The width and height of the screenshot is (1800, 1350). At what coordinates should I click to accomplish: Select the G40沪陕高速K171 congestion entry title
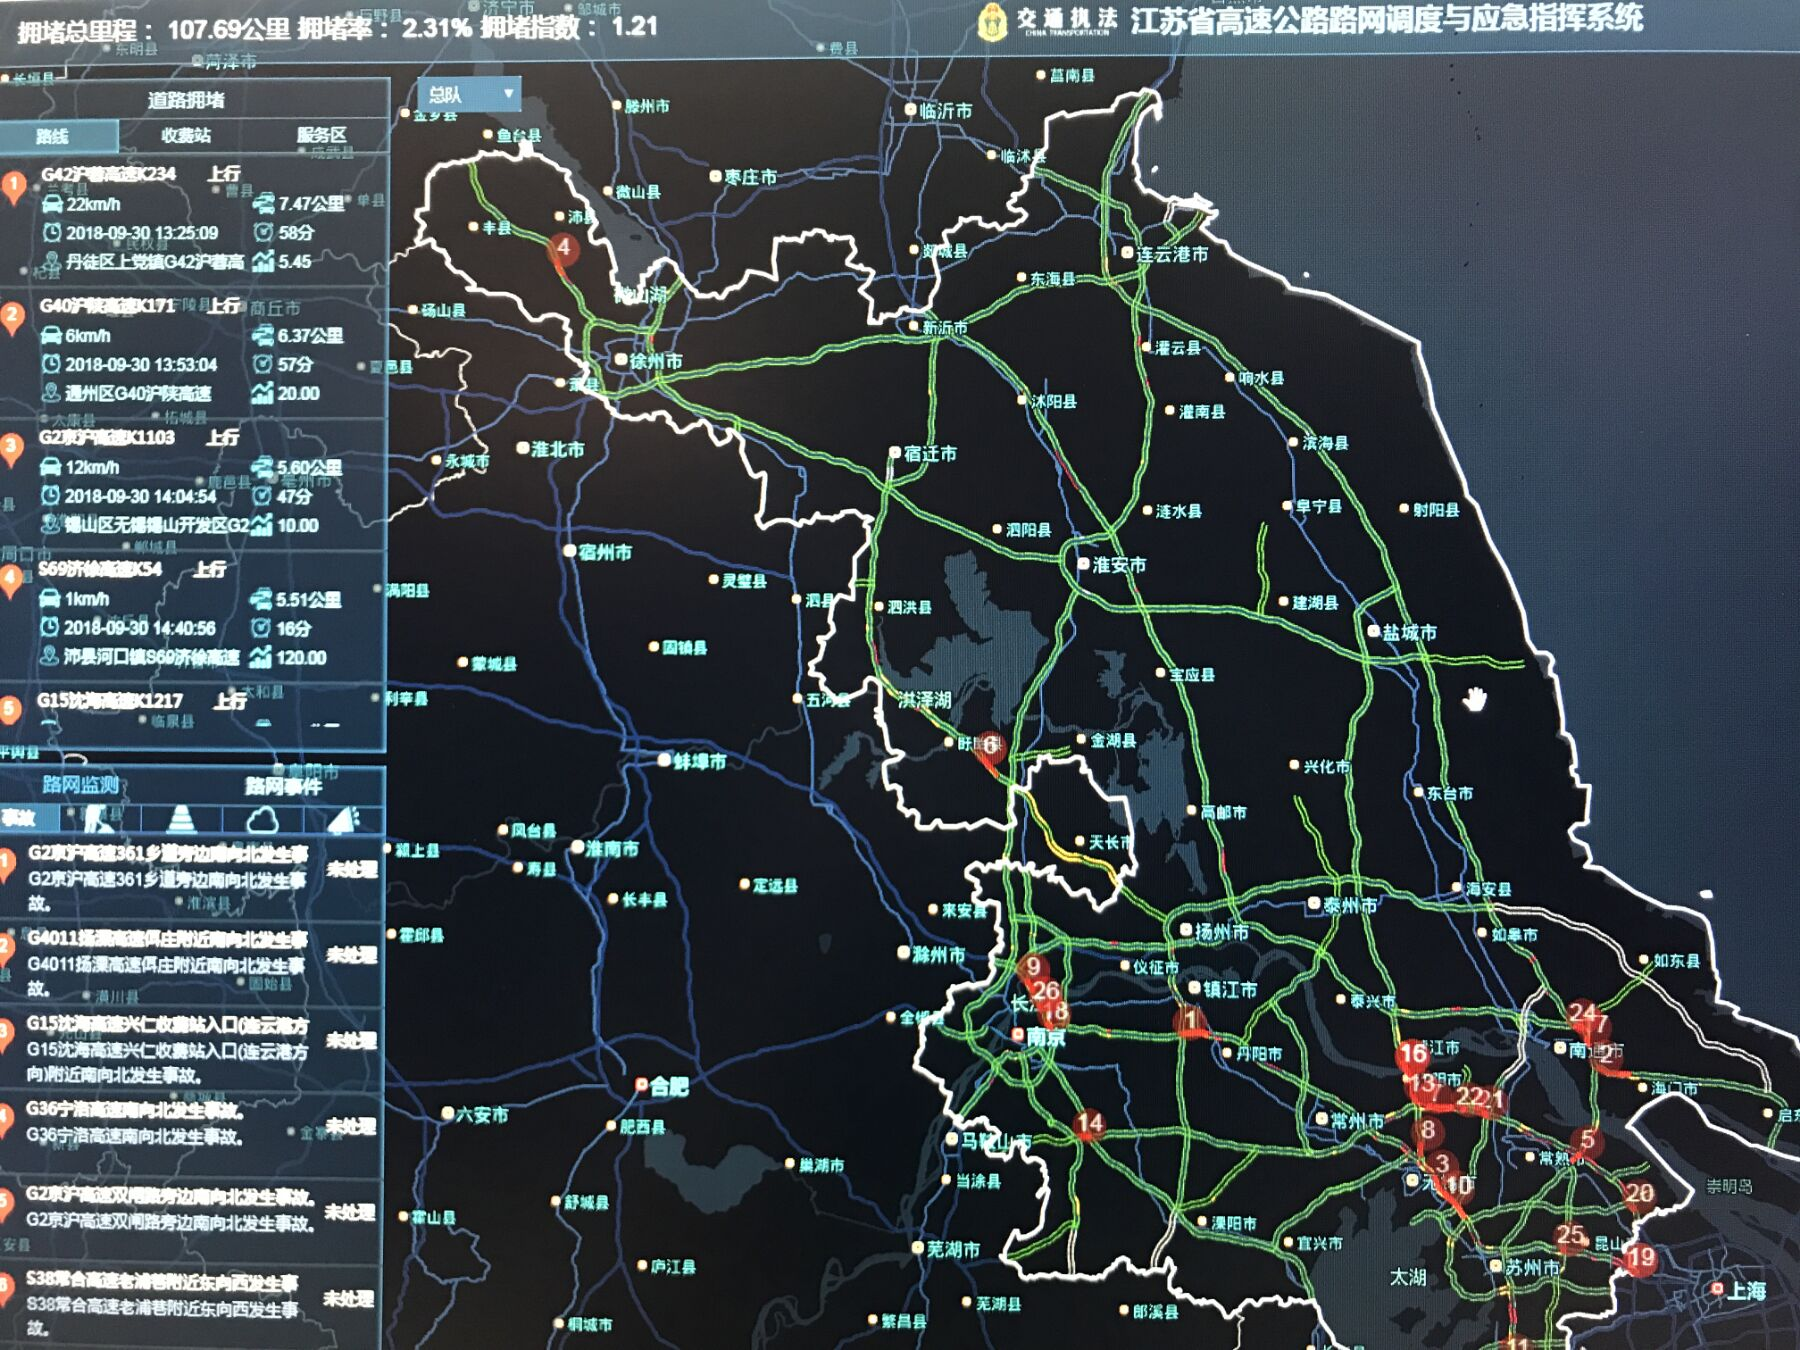tap(107, 305)
